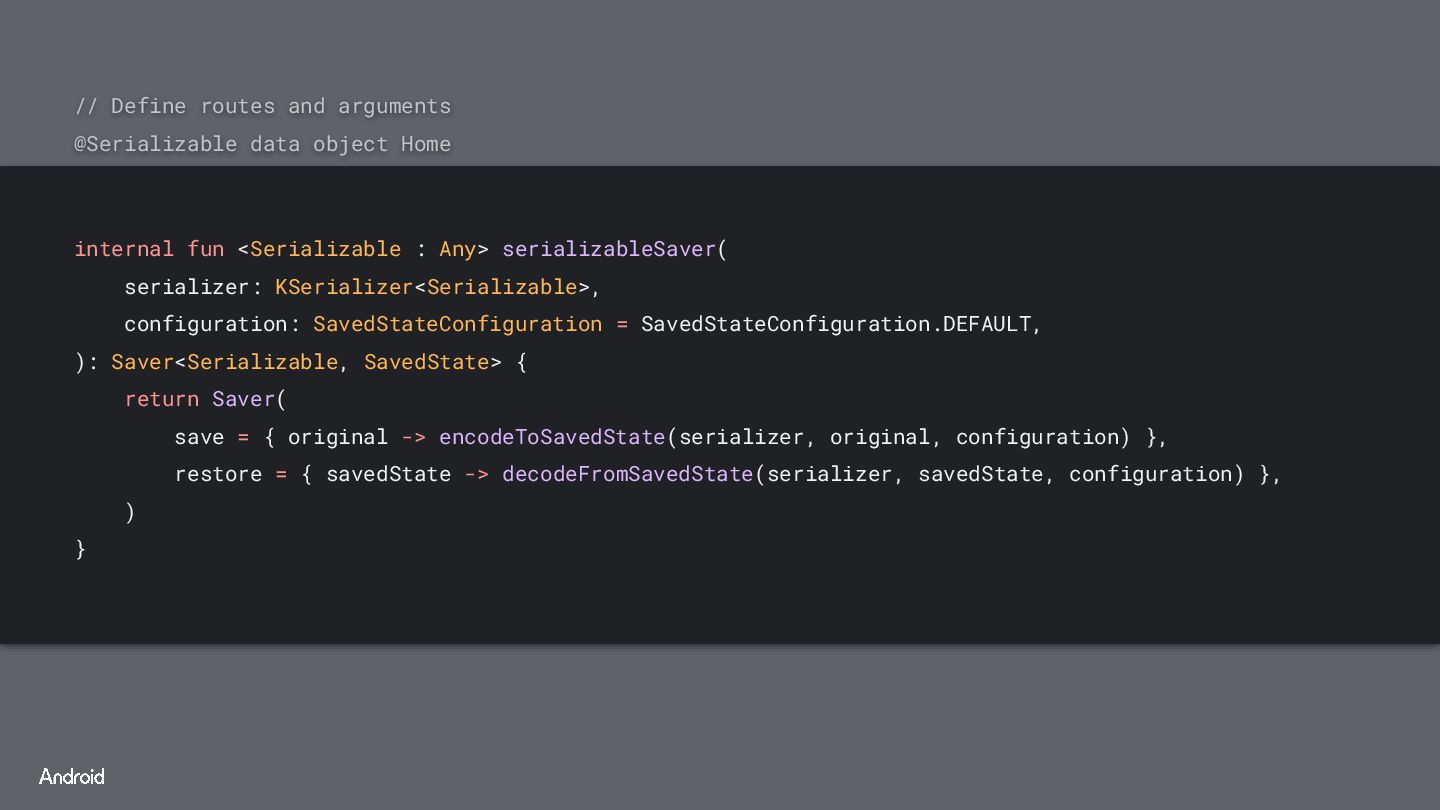
Task: Click the closing curly brace of the function
Action: click(81, 549)
